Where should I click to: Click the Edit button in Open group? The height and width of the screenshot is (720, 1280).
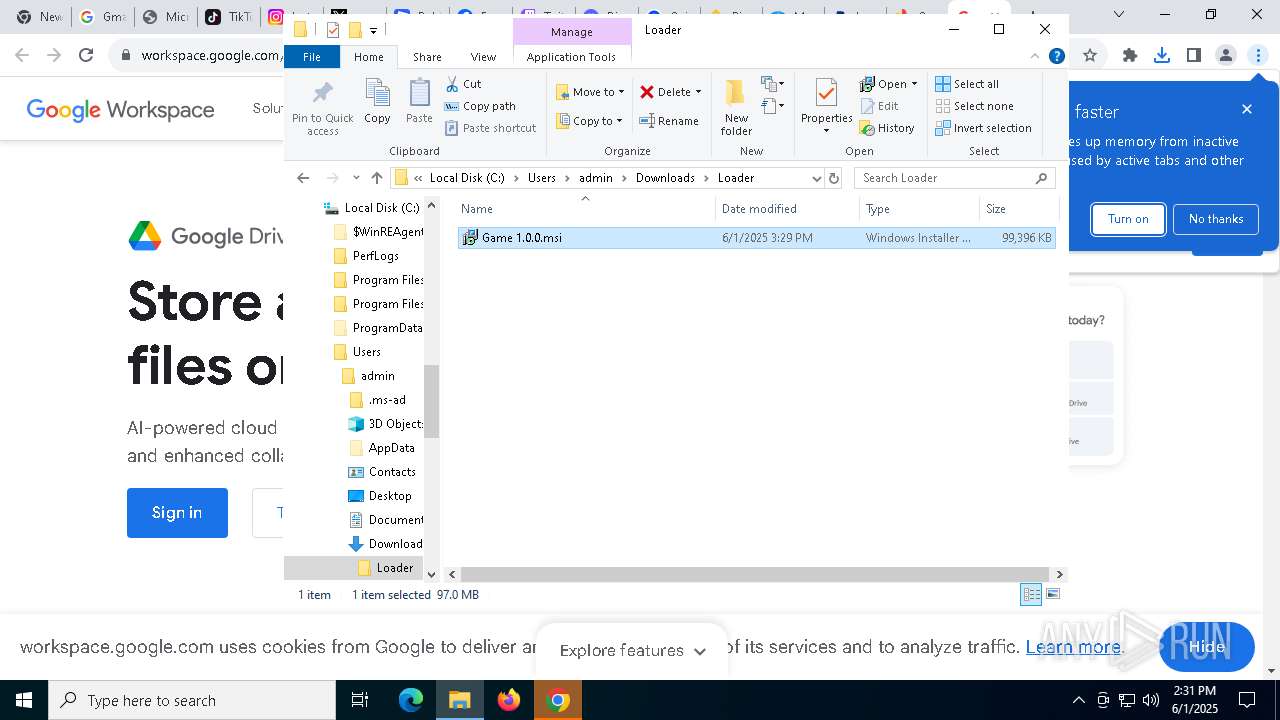[880, 106]
